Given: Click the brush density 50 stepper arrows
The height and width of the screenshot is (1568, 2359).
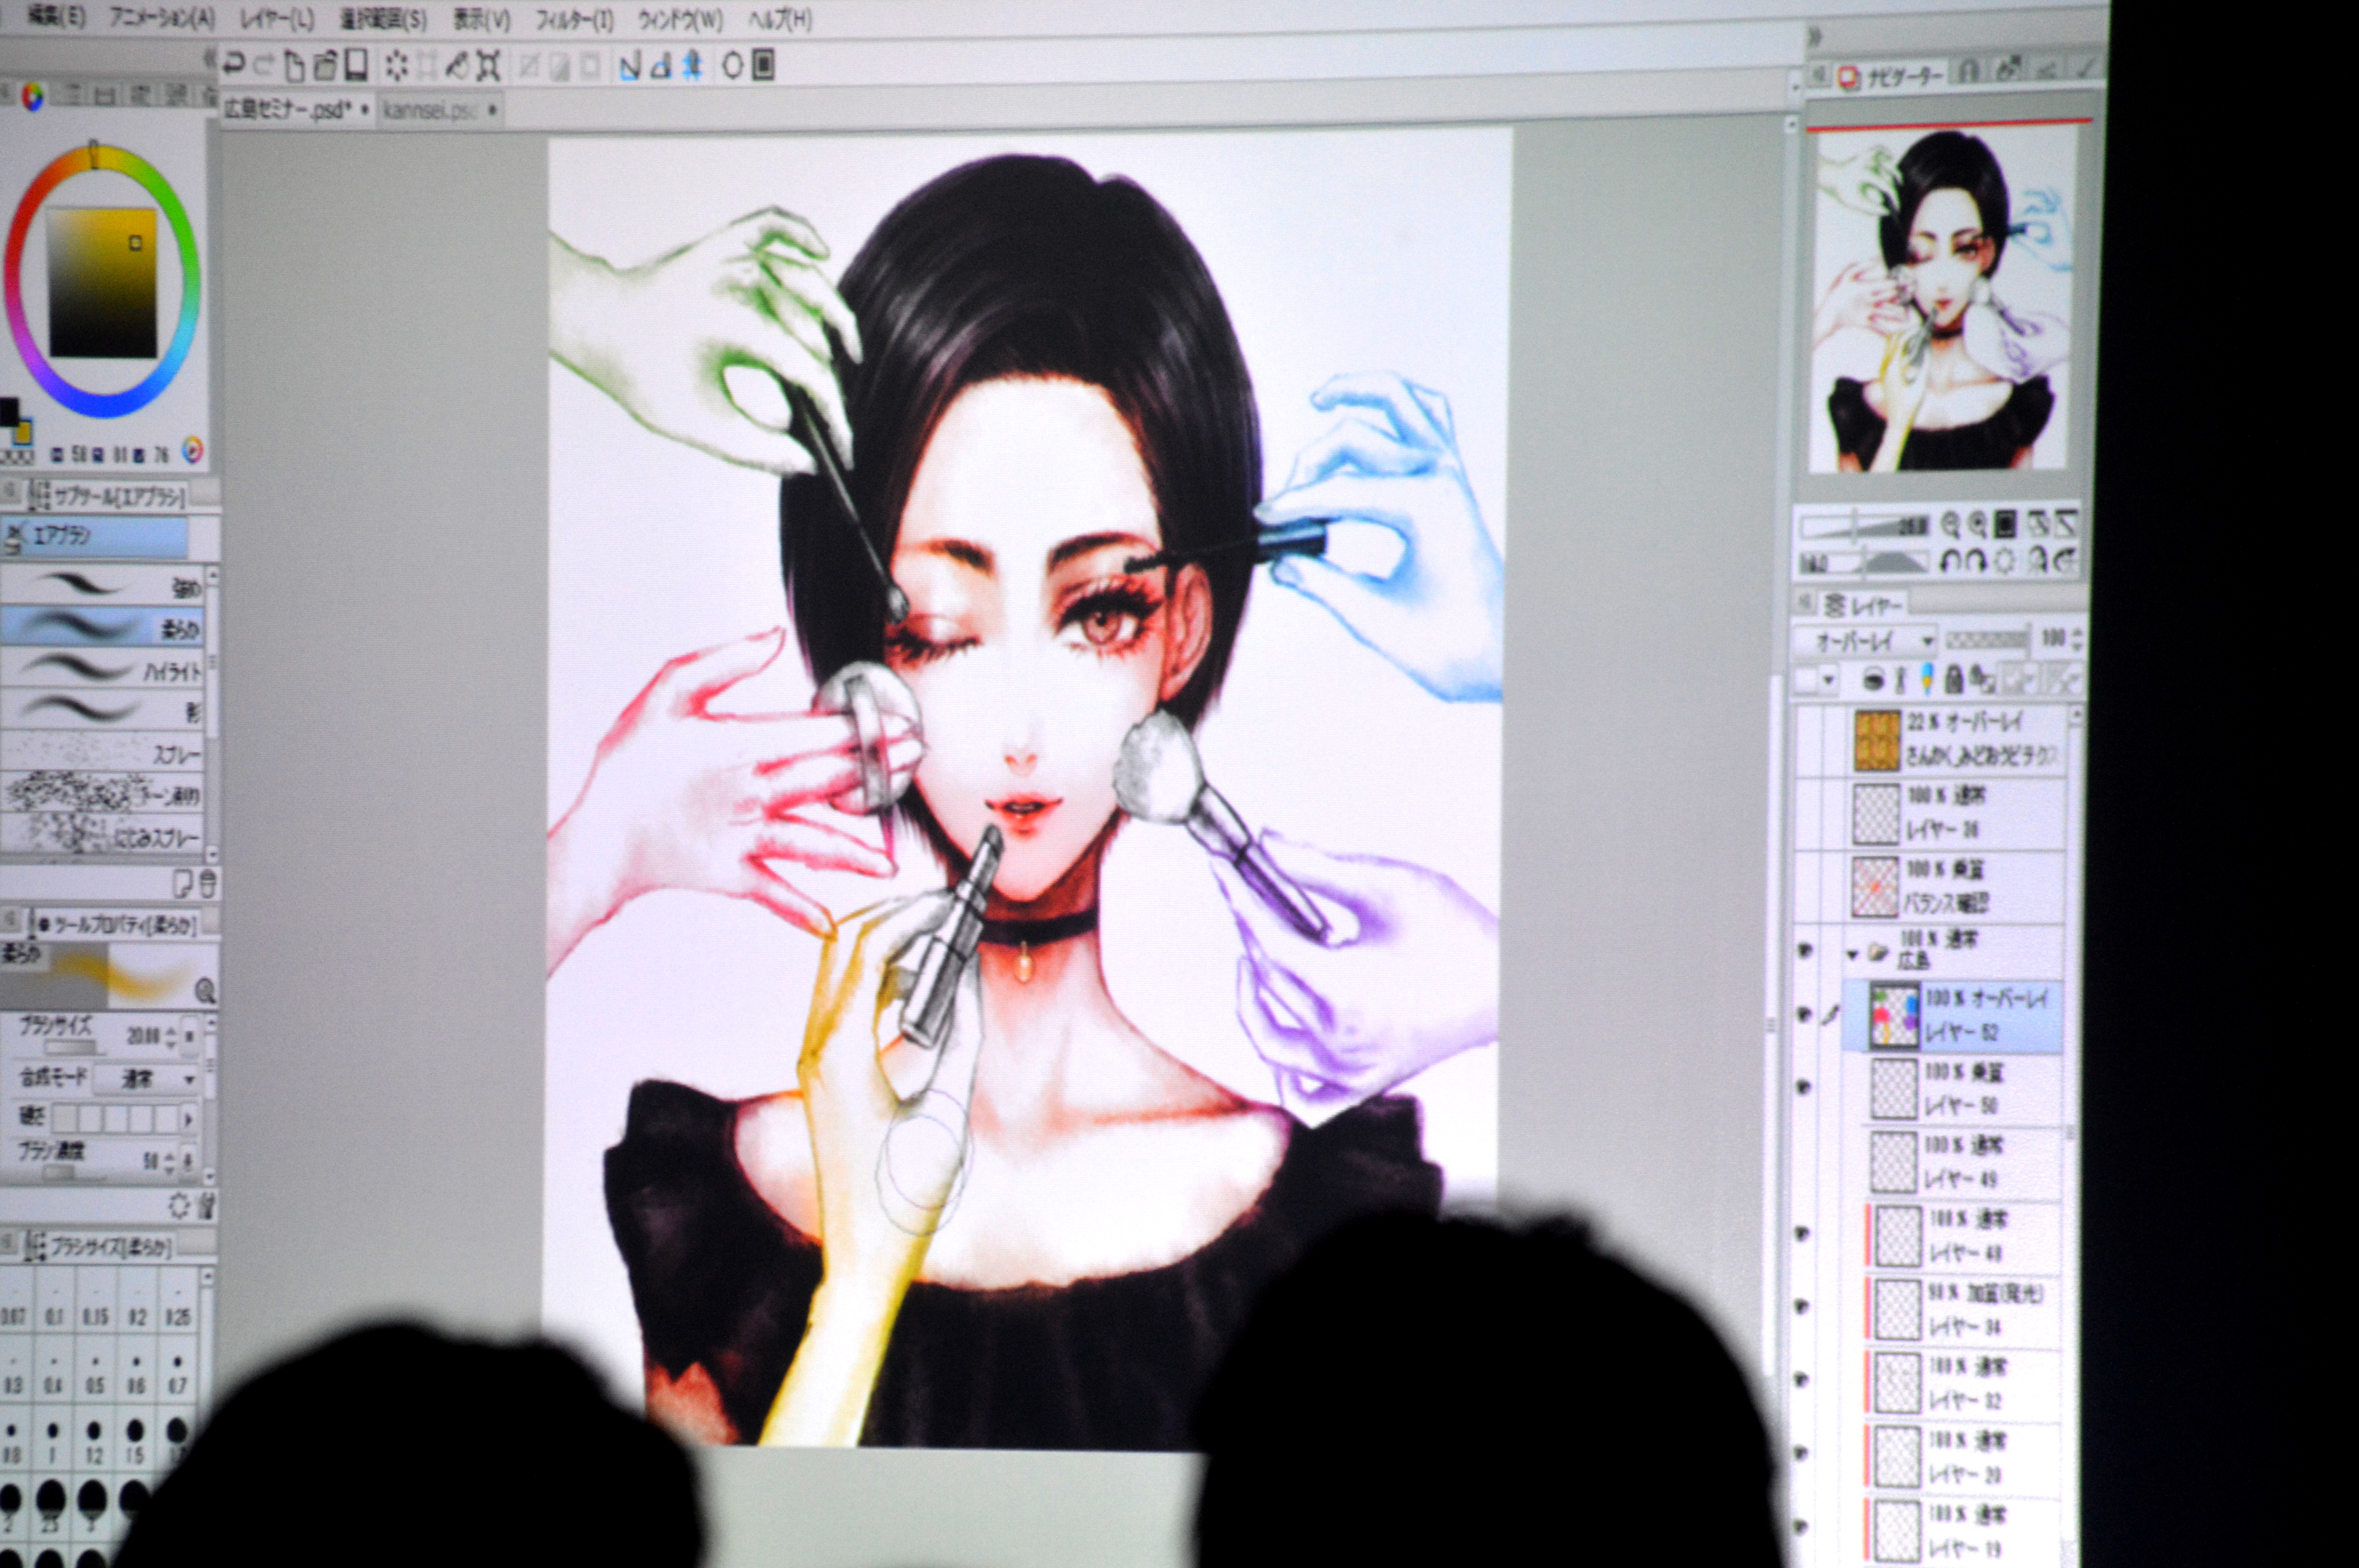Looking at the screenshot, I should [169, 1164].
